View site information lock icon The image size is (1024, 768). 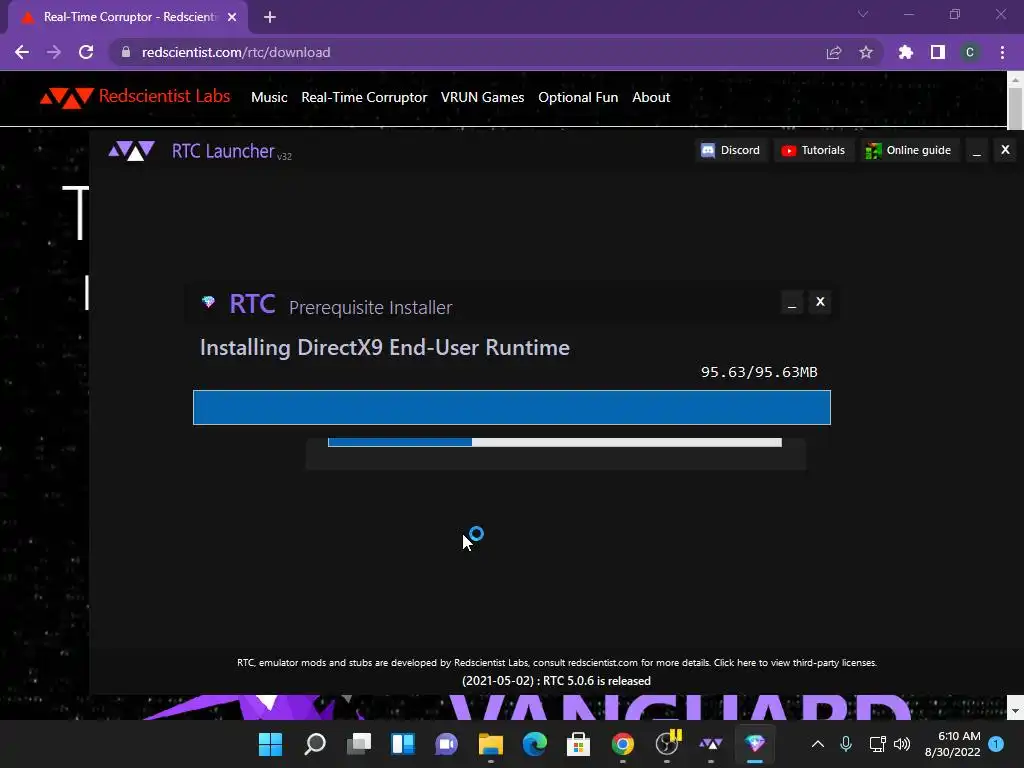[126, 52]
